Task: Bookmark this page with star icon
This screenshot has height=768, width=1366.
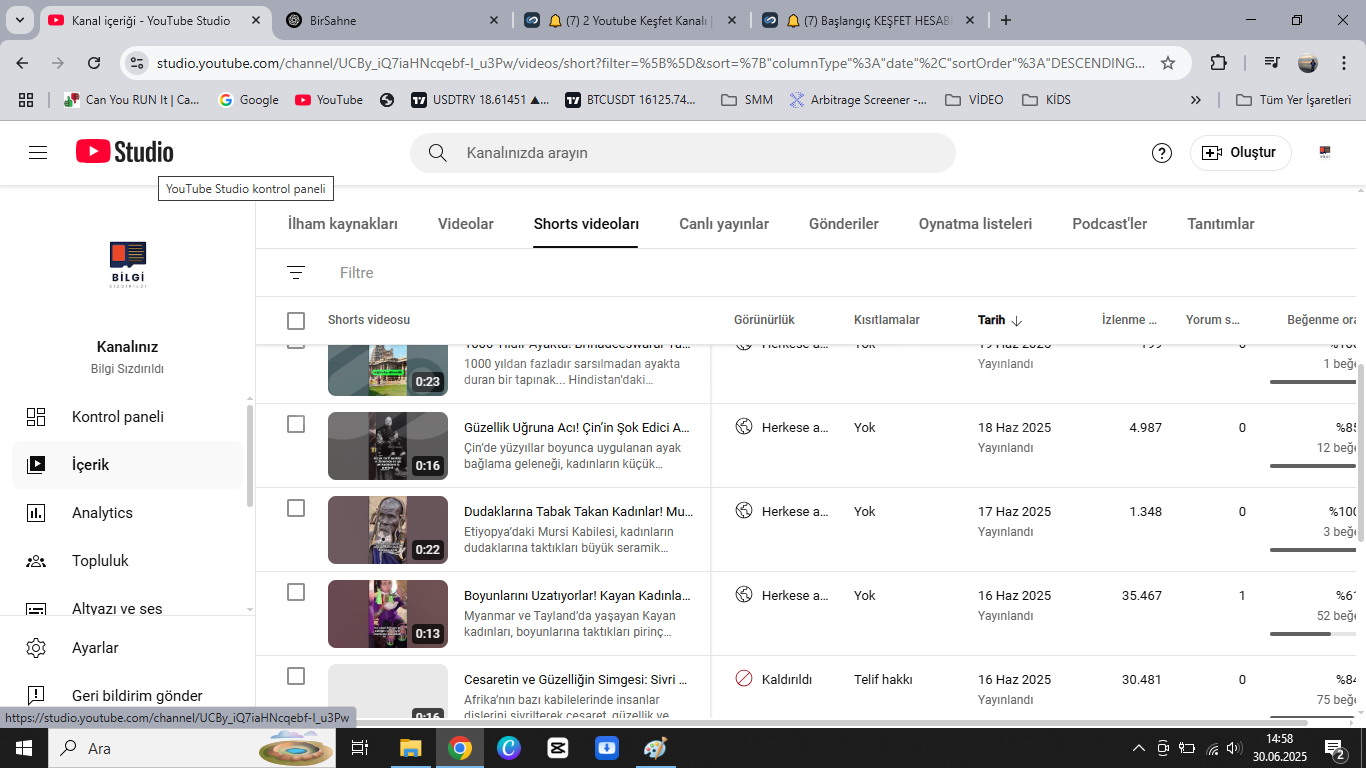Action: pos(1168,63)
